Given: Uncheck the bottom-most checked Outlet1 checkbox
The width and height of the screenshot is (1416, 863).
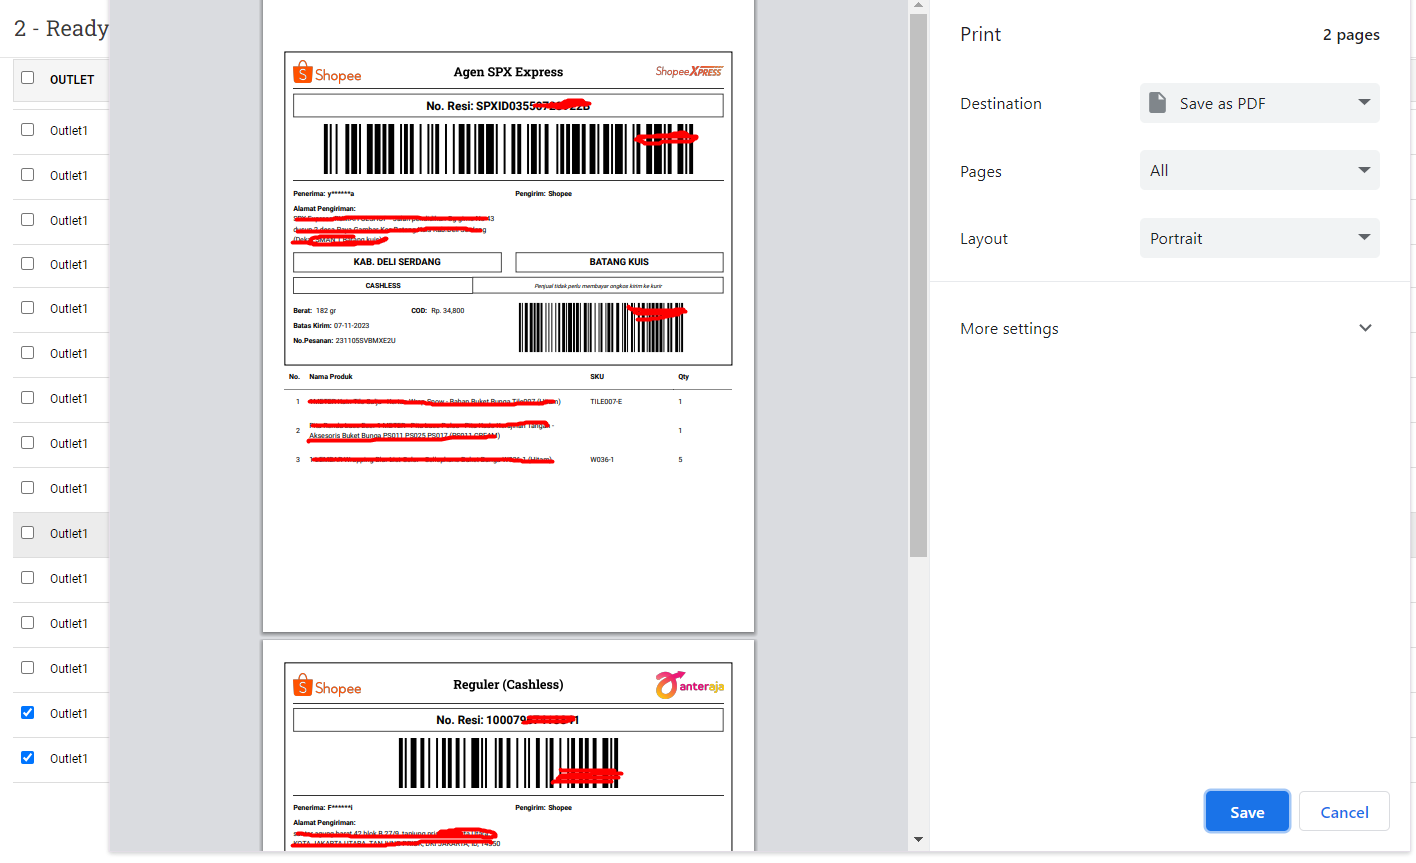Looking at the screenshot, I should [27, 758].
